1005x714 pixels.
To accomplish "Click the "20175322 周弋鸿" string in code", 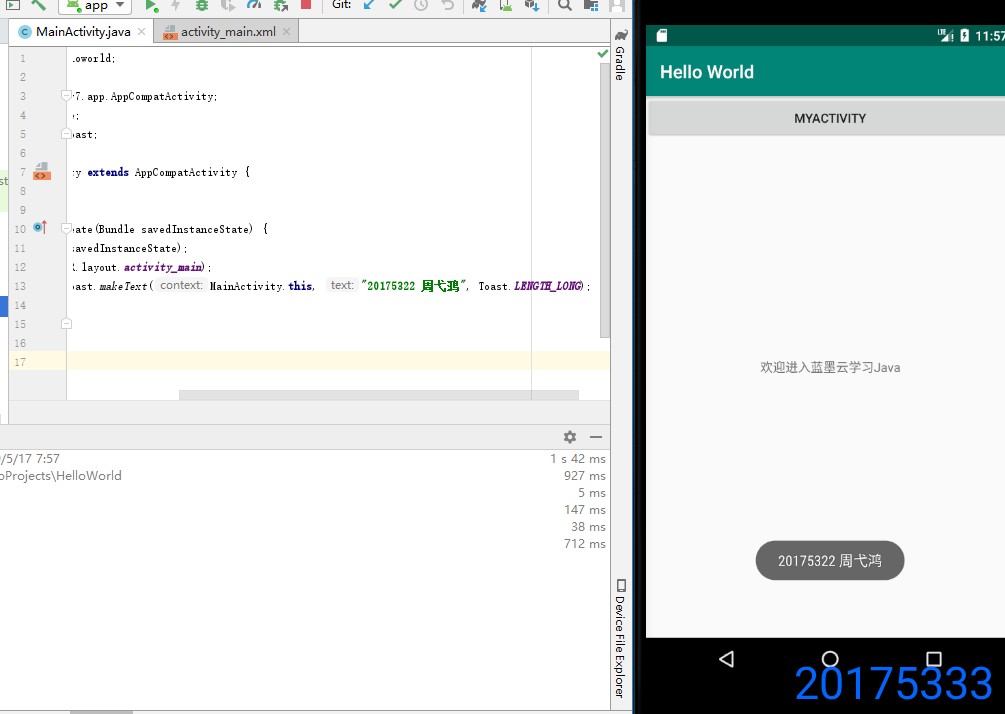I will pyautogui.click(x=412, y=286).
